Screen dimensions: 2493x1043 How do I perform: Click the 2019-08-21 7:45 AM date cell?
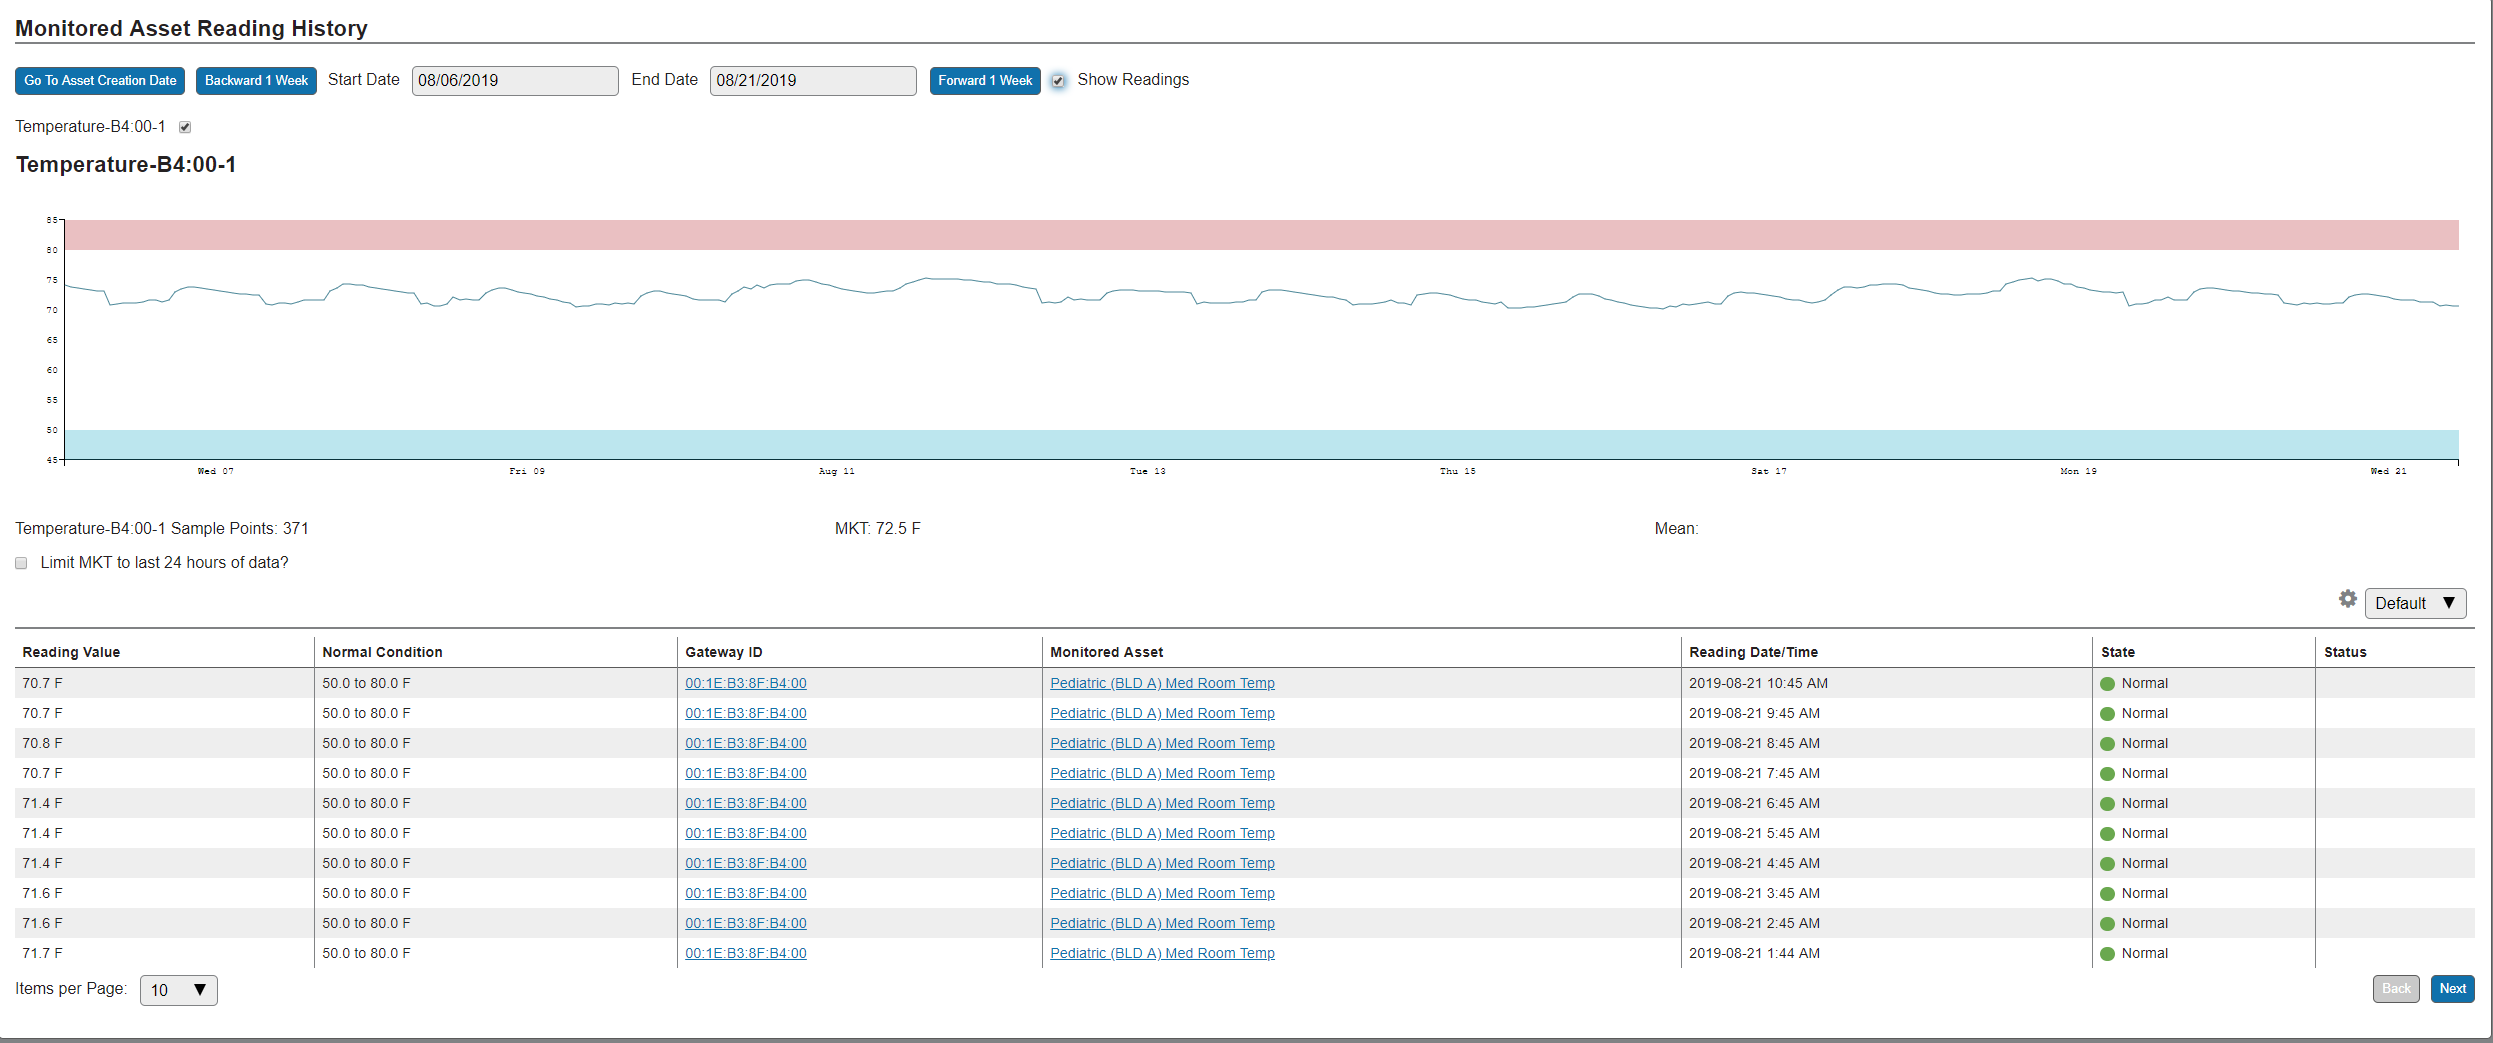1754,773
